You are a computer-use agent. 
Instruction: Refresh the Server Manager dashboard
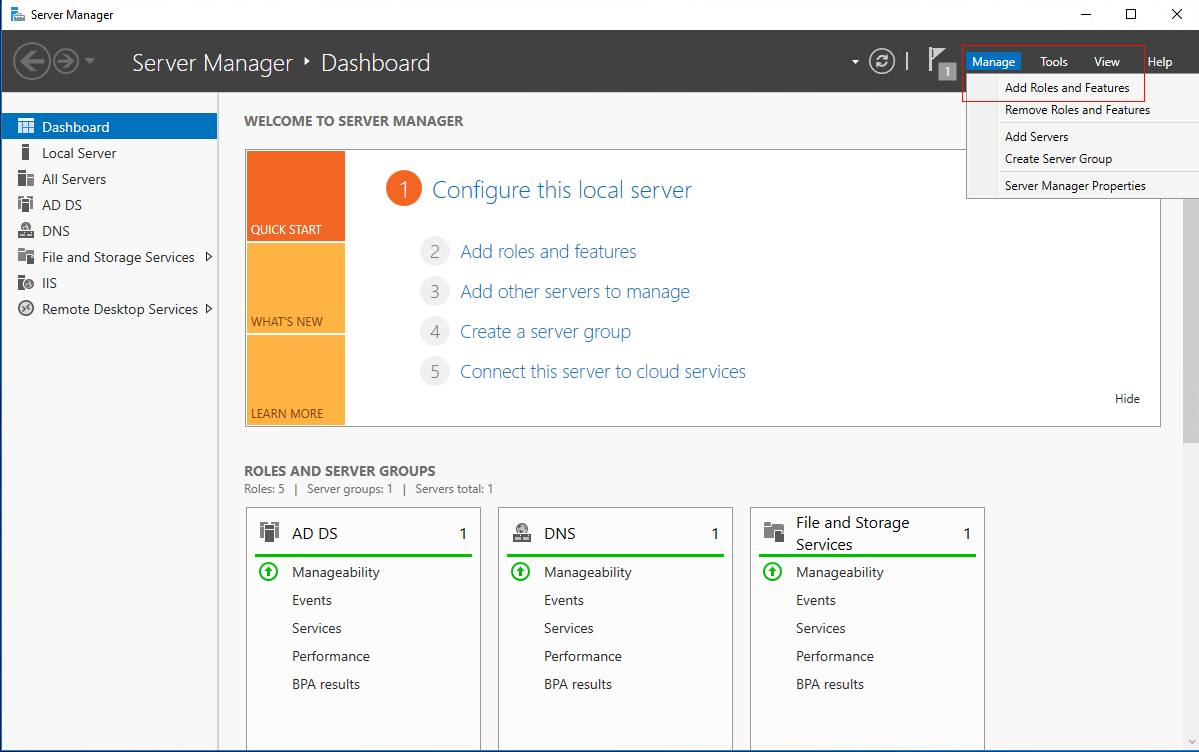click(882, 61)
